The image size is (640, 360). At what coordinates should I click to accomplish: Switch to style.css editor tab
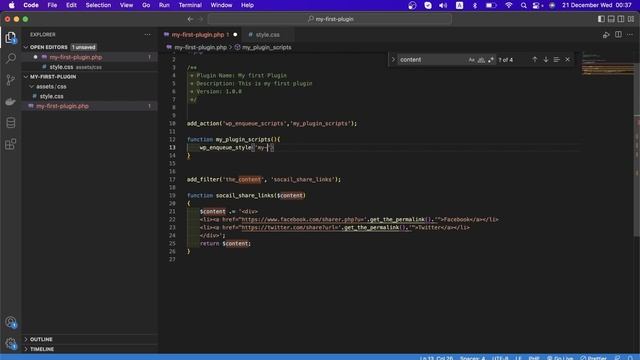(267, 35)
